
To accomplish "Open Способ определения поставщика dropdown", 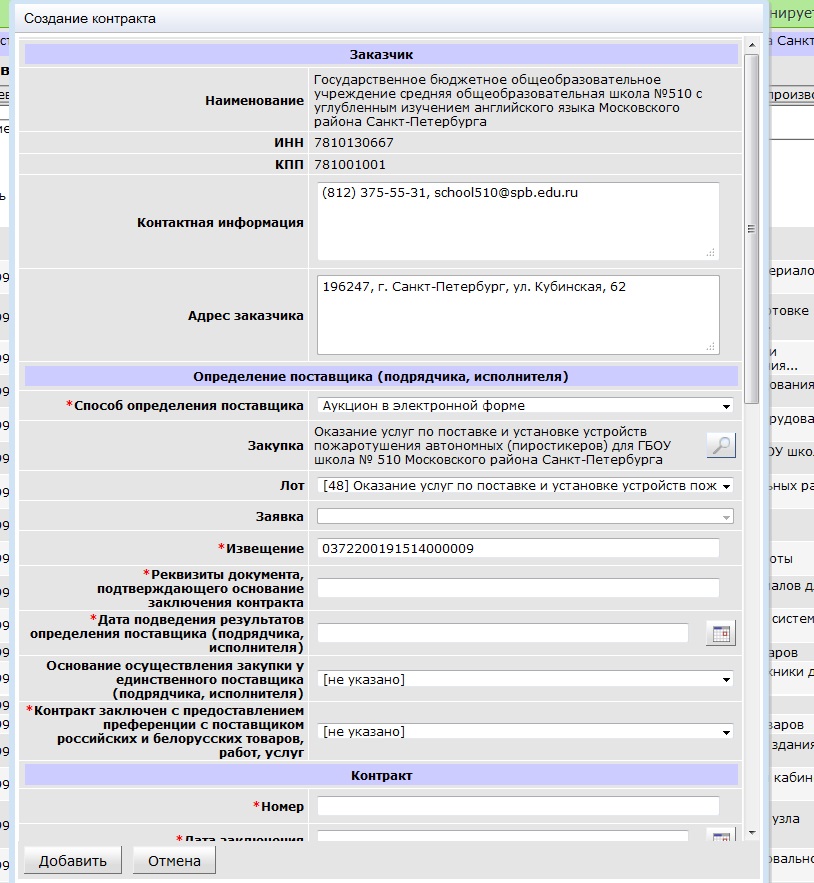I will tap(525, 405).
